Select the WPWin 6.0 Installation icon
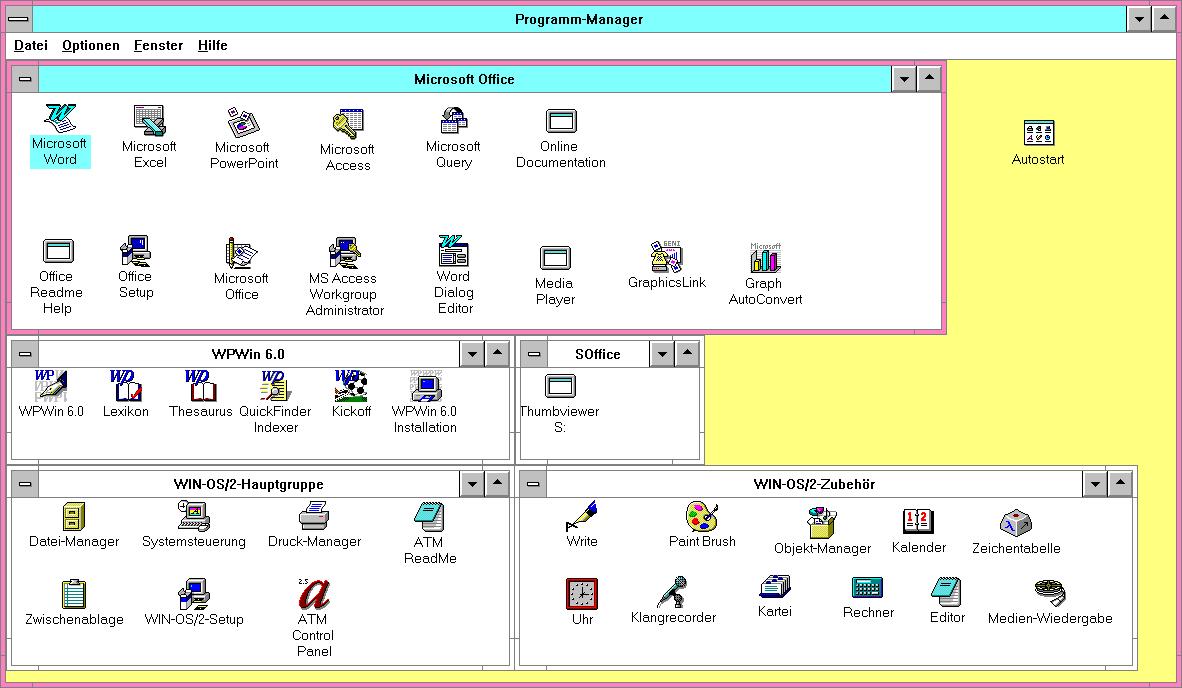The height and width of the screenshot is (688, 1182). [425, 385]
